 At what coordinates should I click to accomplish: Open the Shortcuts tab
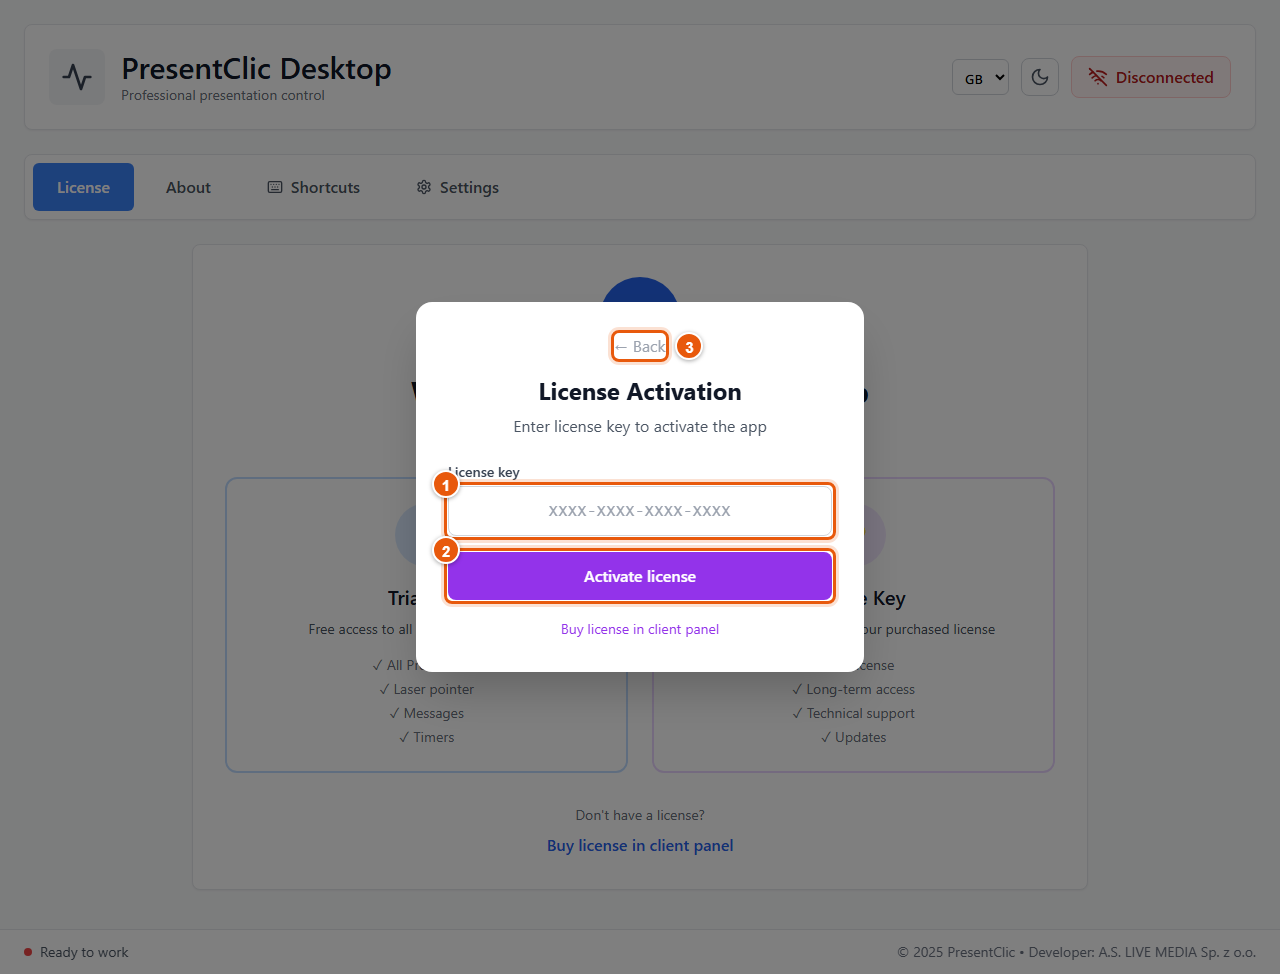click(313, 187)
